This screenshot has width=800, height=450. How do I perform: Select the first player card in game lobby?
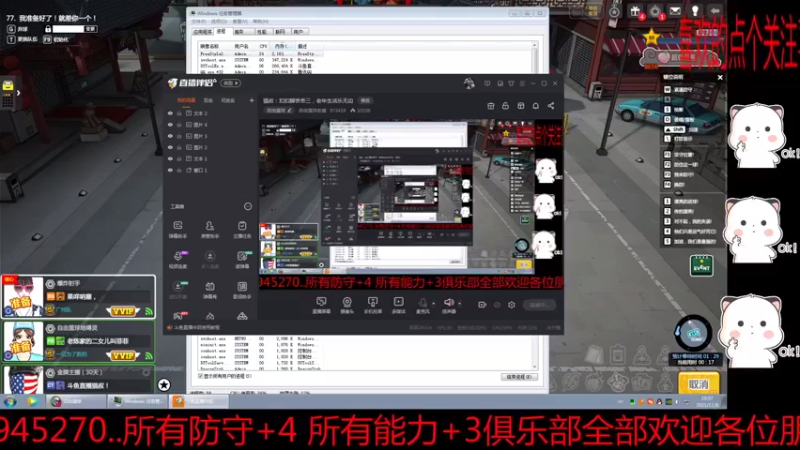click(x=78, y=297)
